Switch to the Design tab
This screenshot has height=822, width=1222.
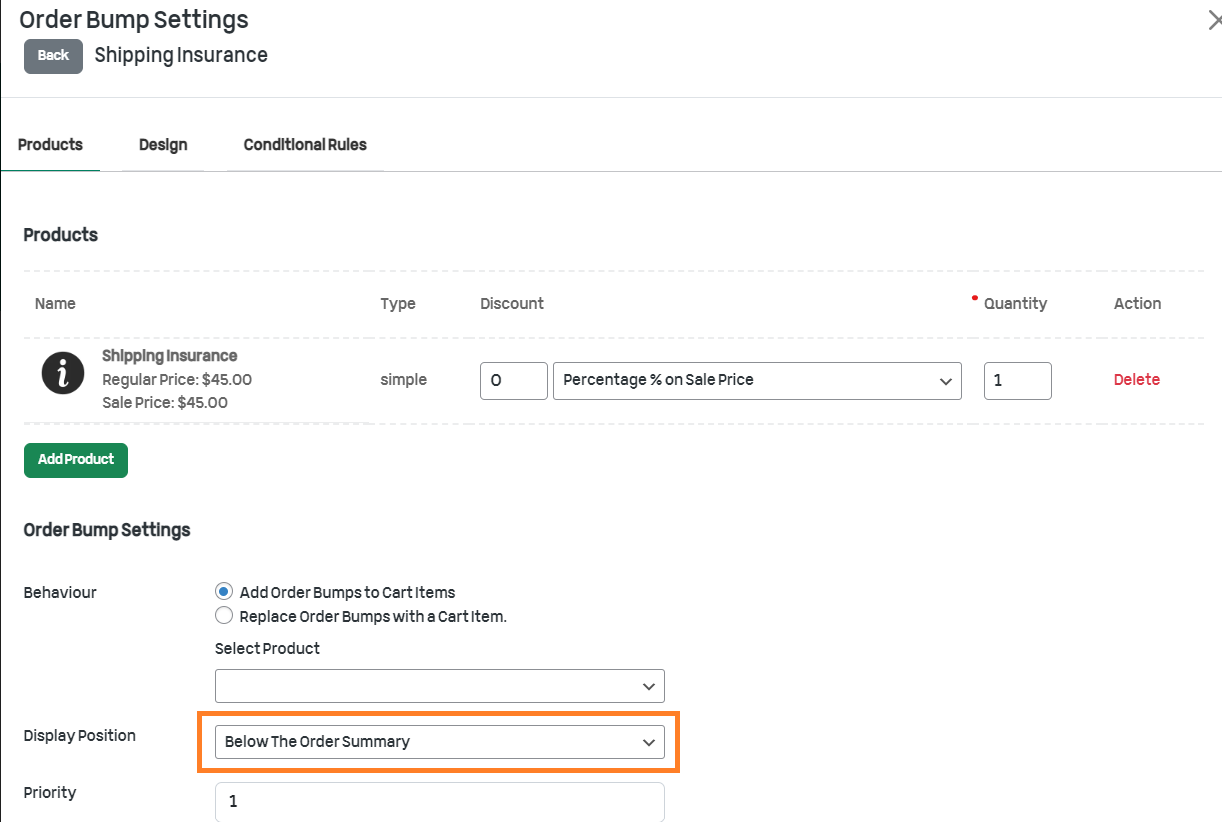point(163,145)
